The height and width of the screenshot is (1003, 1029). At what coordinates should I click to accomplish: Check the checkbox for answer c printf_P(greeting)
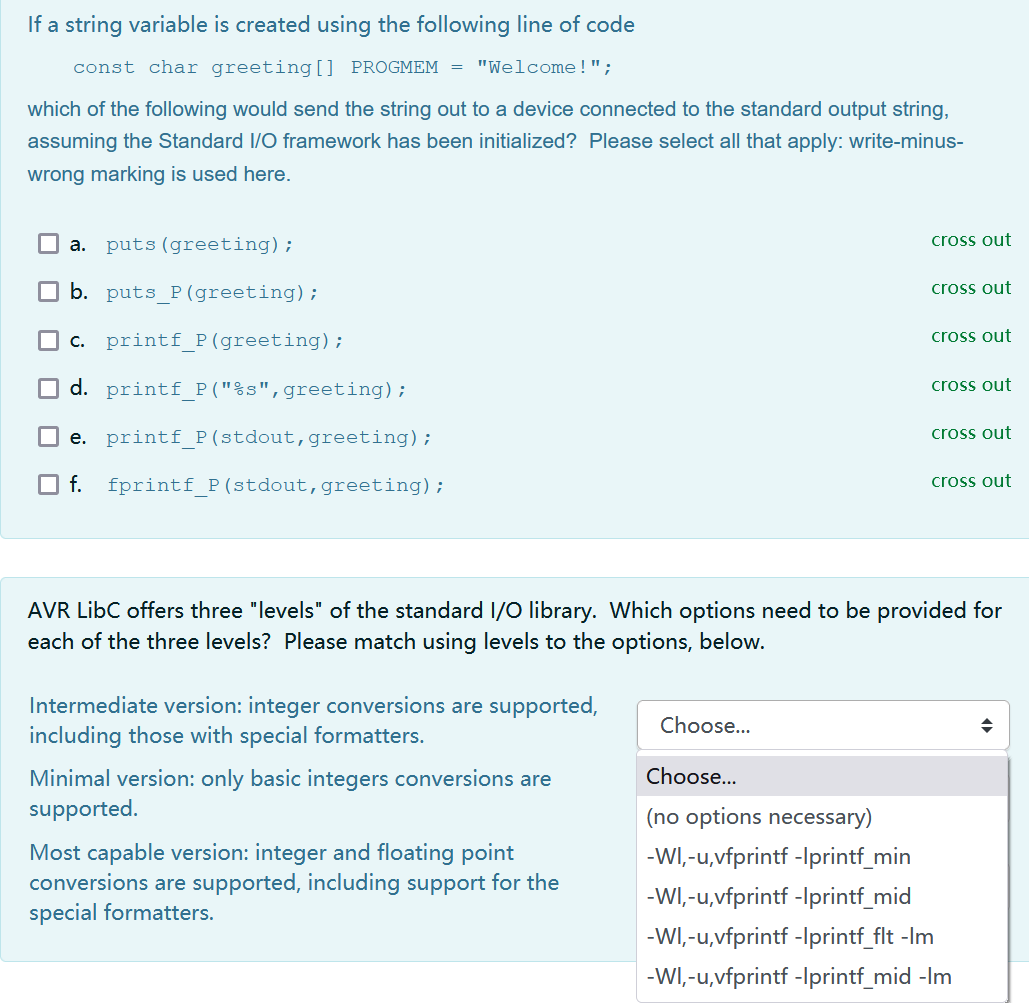click(x=47, y=340)
